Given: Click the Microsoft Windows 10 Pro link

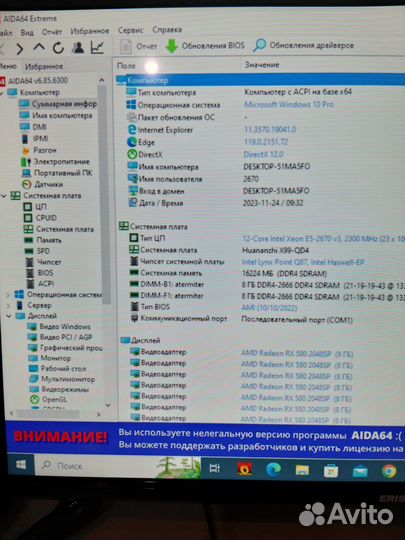Looking at the screenshot, I should (x=289, y=104).
